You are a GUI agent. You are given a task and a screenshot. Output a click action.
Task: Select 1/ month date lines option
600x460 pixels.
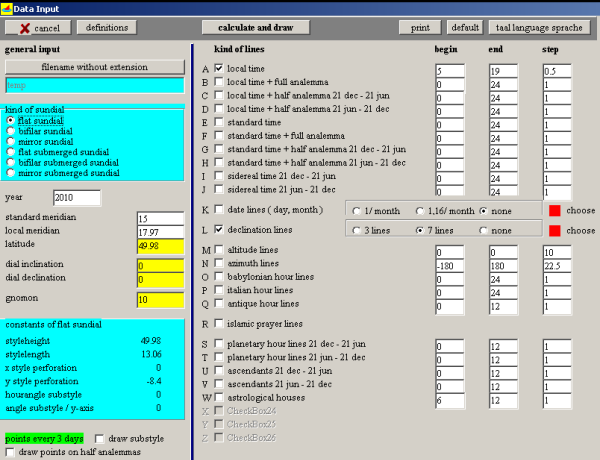coord(356,211)
